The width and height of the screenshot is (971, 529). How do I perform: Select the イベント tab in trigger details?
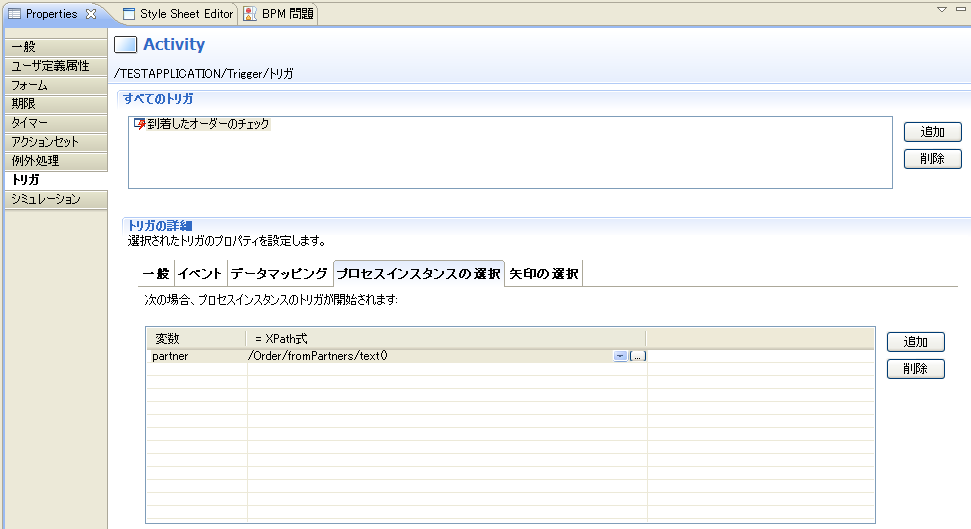(200, 273)
